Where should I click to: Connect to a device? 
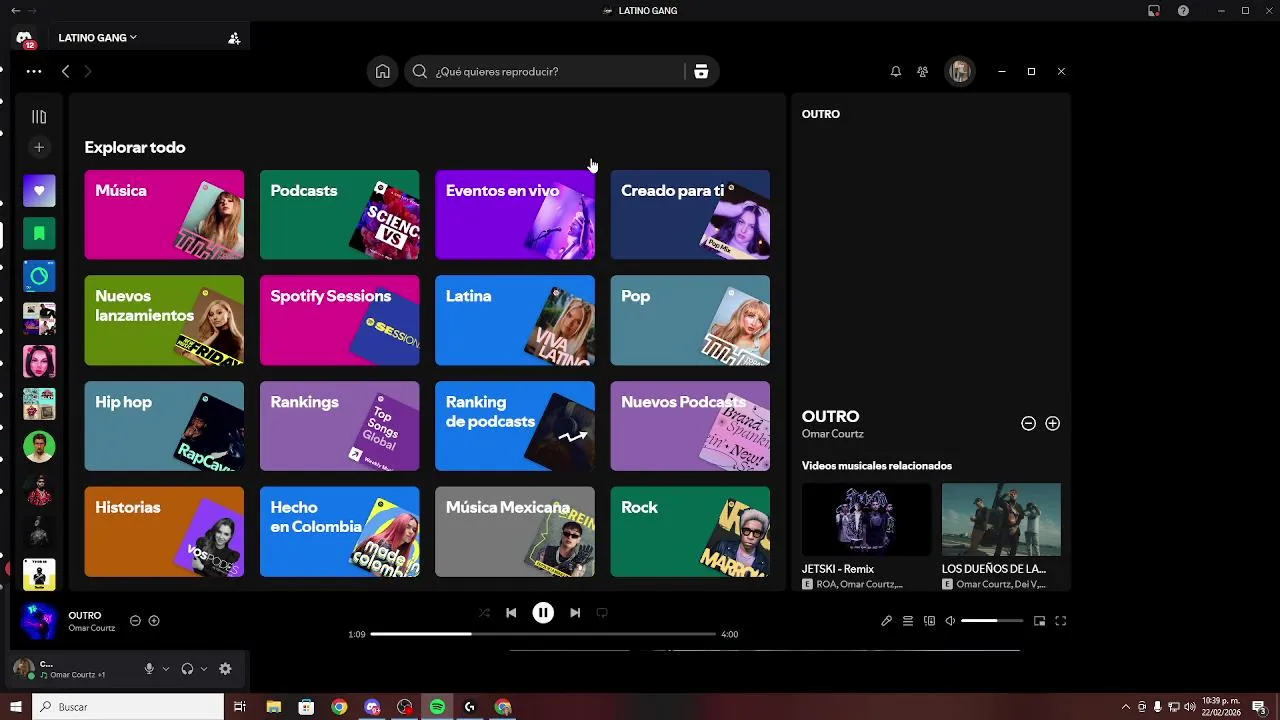[929, 621]
